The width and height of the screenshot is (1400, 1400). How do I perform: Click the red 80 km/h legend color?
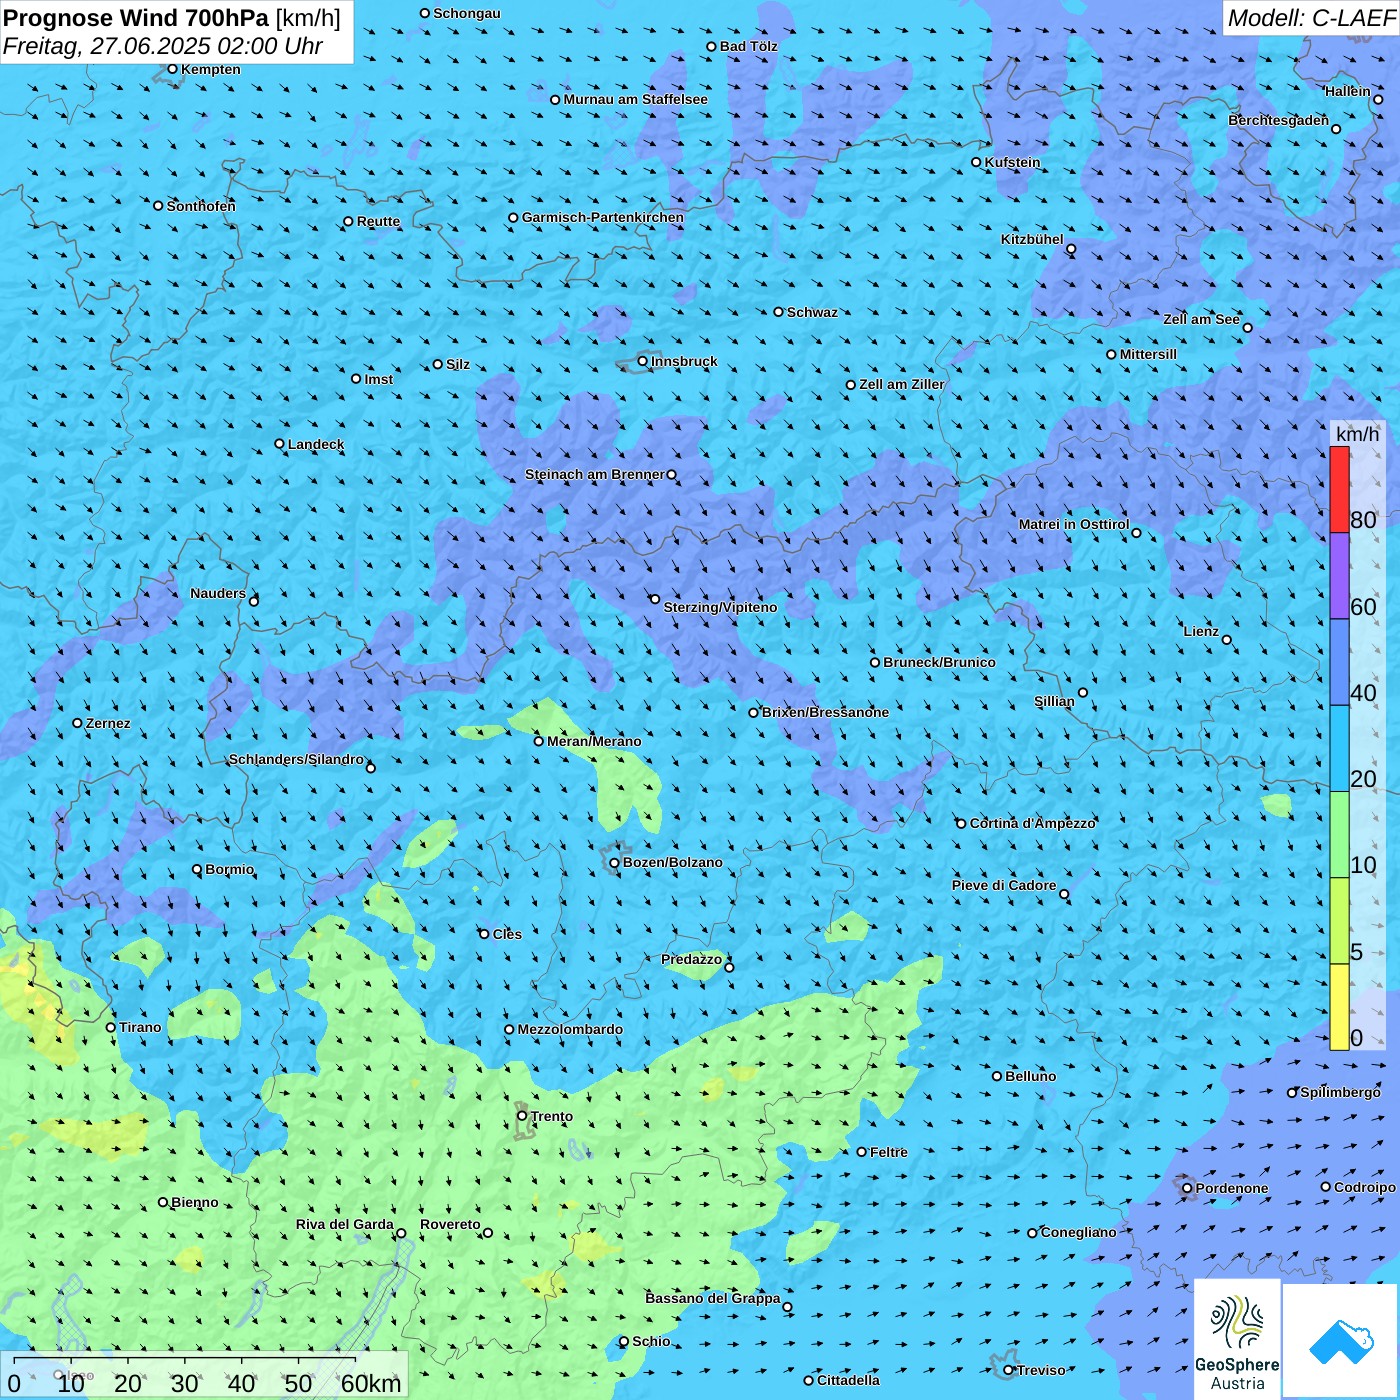tap(1339, 489)
